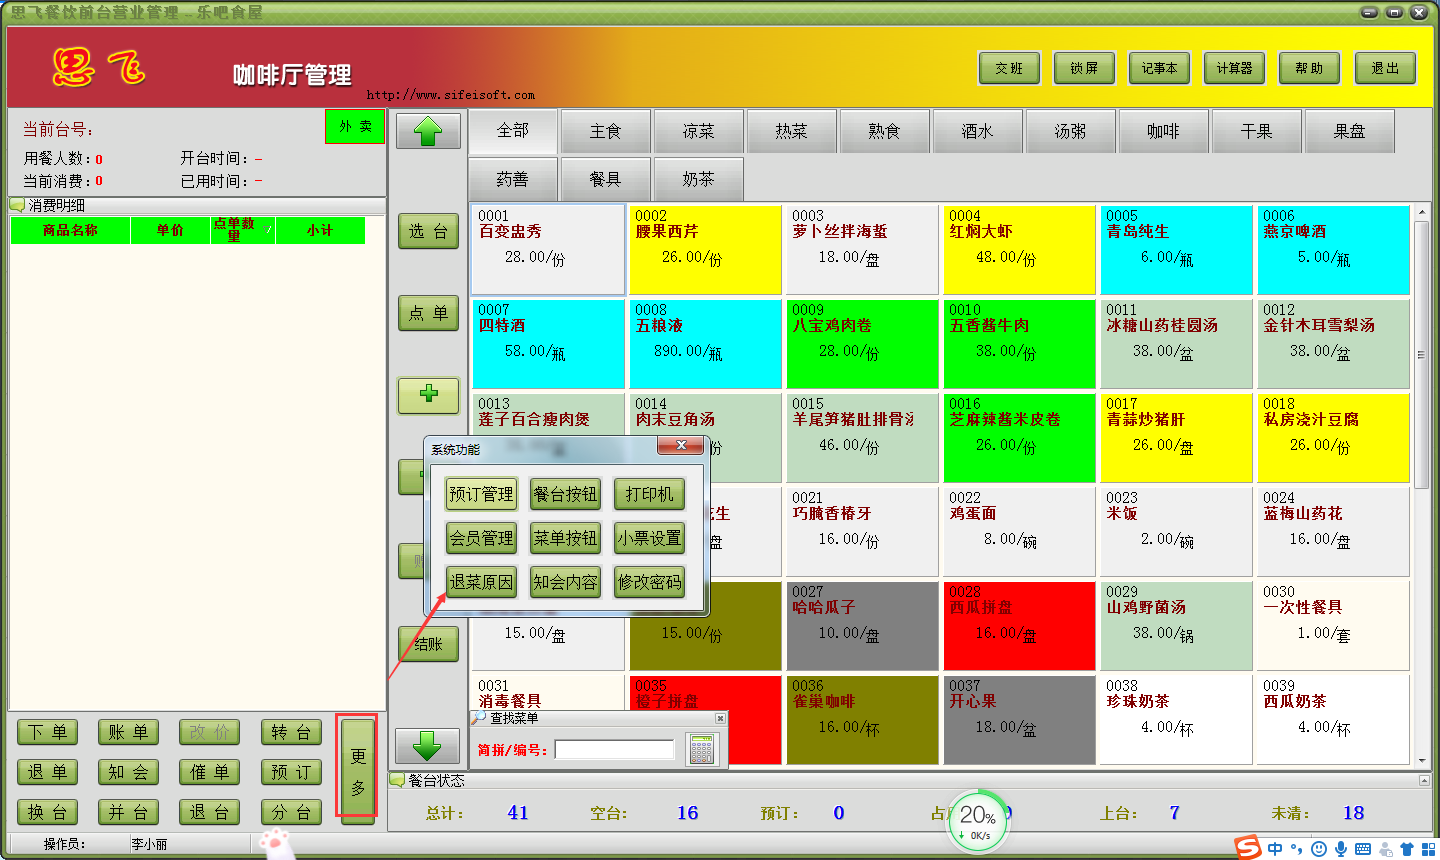Image resolution: width=1440 pixels, height=860 pixels.
Task: Collapse the 餐台状态 panel with arrow
Action: click(1424, 780)
